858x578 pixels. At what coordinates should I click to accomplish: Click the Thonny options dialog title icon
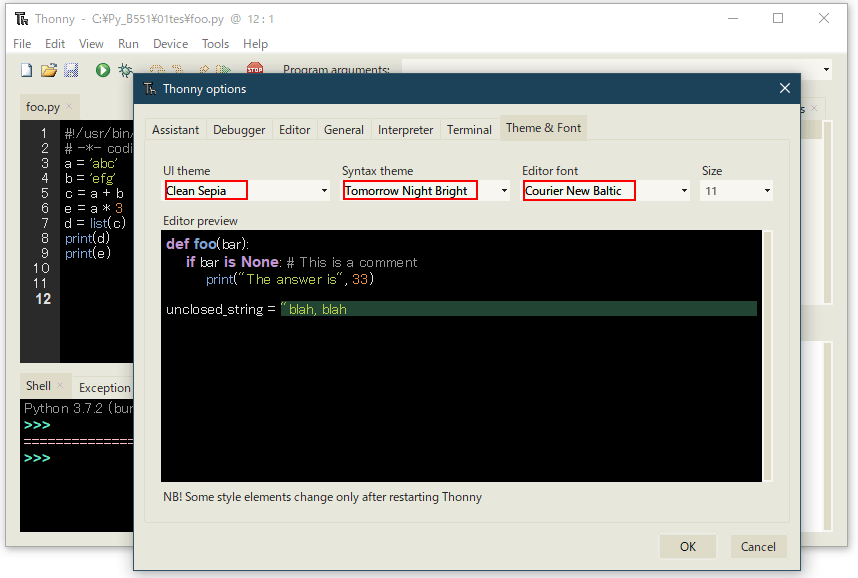point(150,89)
